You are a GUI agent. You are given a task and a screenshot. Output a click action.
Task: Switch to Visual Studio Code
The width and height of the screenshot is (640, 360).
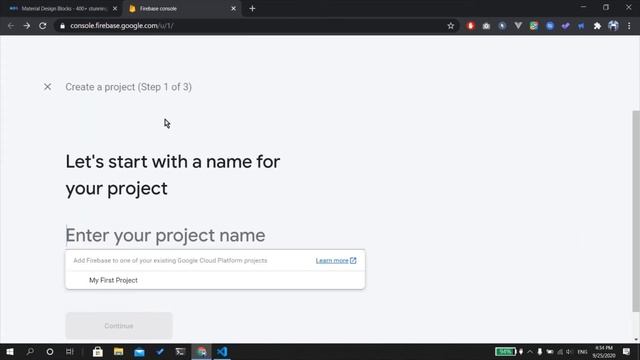[x=222, y=351]
